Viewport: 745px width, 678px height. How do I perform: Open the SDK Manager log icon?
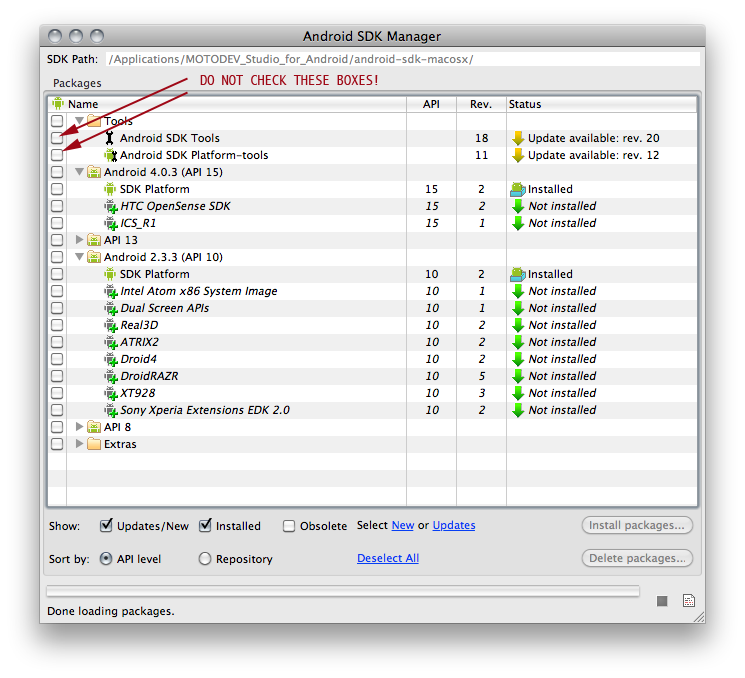(x=688, y=601)
